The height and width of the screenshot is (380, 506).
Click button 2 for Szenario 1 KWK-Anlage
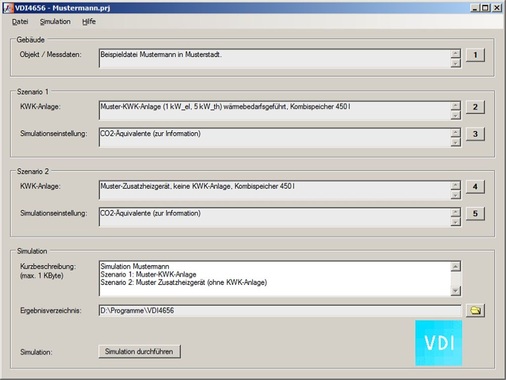click(475, 107)
